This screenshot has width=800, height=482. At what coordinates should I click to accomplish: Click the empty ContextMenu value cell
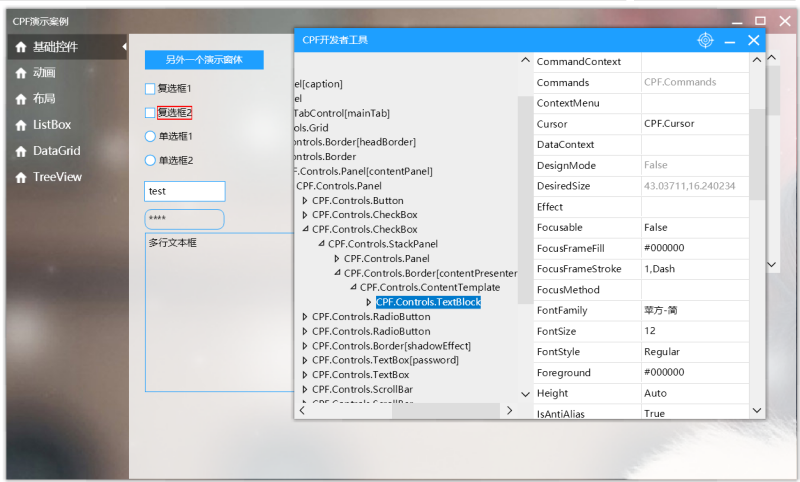pyautogui.click(x=695, y=103)
